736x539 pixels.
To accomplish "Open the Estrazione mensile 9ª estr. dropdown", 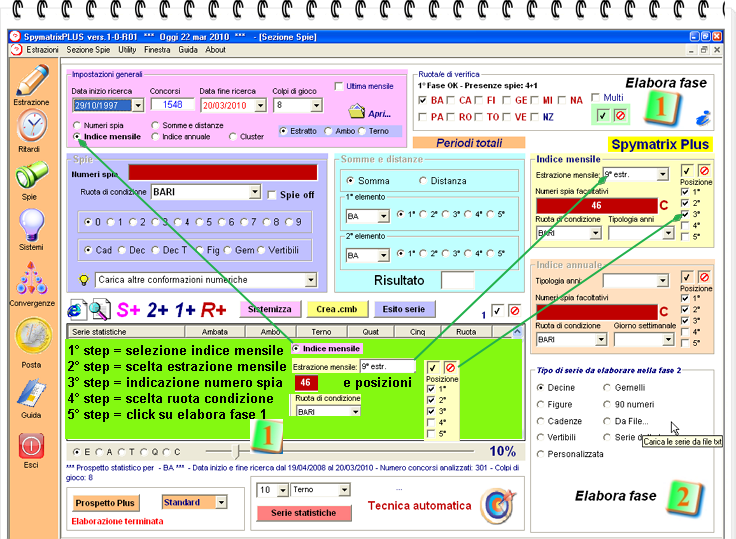I will tap(662, 175).
